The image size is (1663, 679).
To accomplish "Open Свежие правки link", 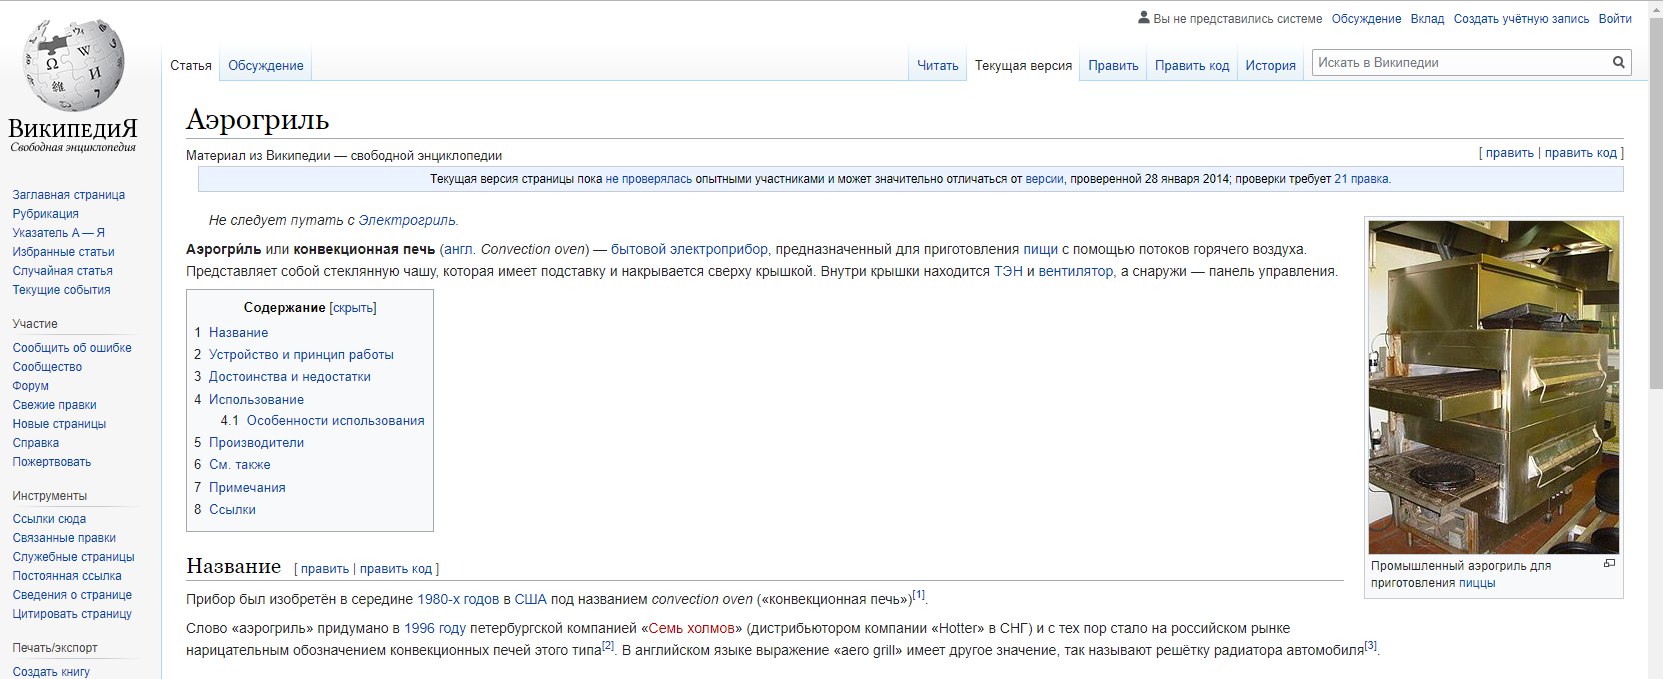I will click(x=54, y=405).
